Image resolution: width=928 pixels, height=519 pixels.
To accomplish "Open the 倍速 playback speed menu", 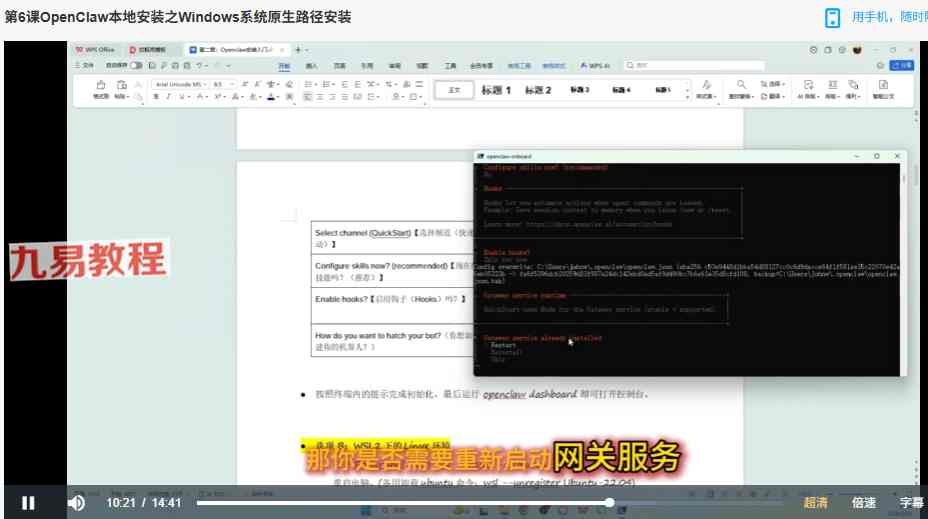I will tap(863, 502).
